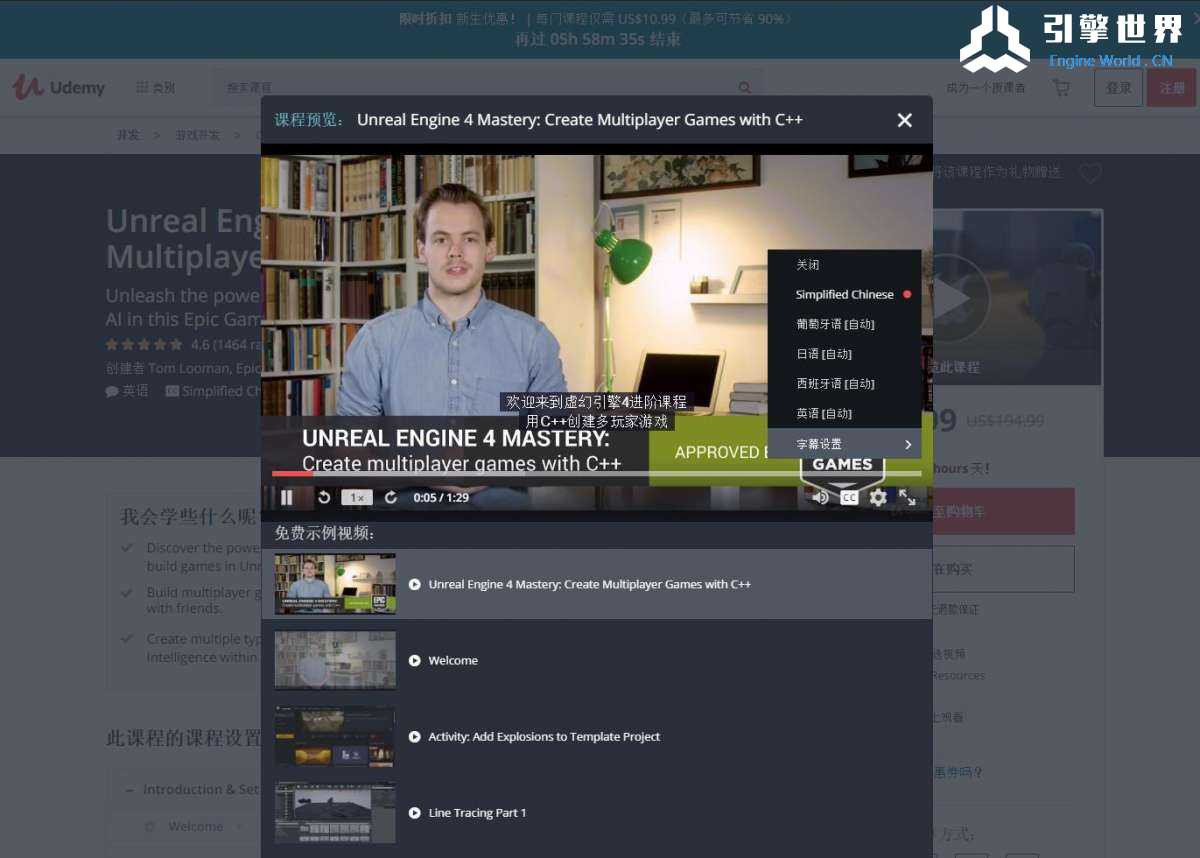Image resolution: width=1200 pixels, height=858 pixels.
Task: Play the Line Tracing Part 1 sample
Action: coord(597,813)
